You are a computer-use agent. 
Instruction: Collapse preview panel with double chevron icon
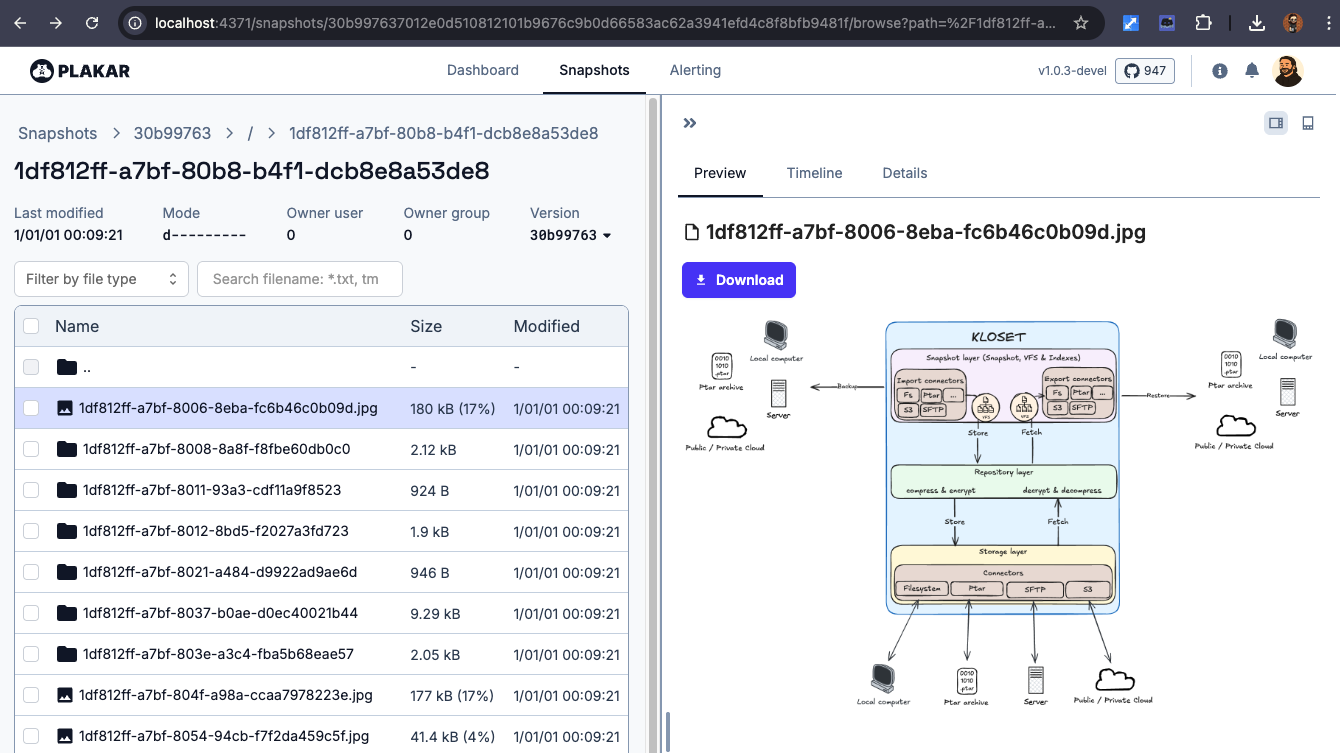click(x=689, y=123)
